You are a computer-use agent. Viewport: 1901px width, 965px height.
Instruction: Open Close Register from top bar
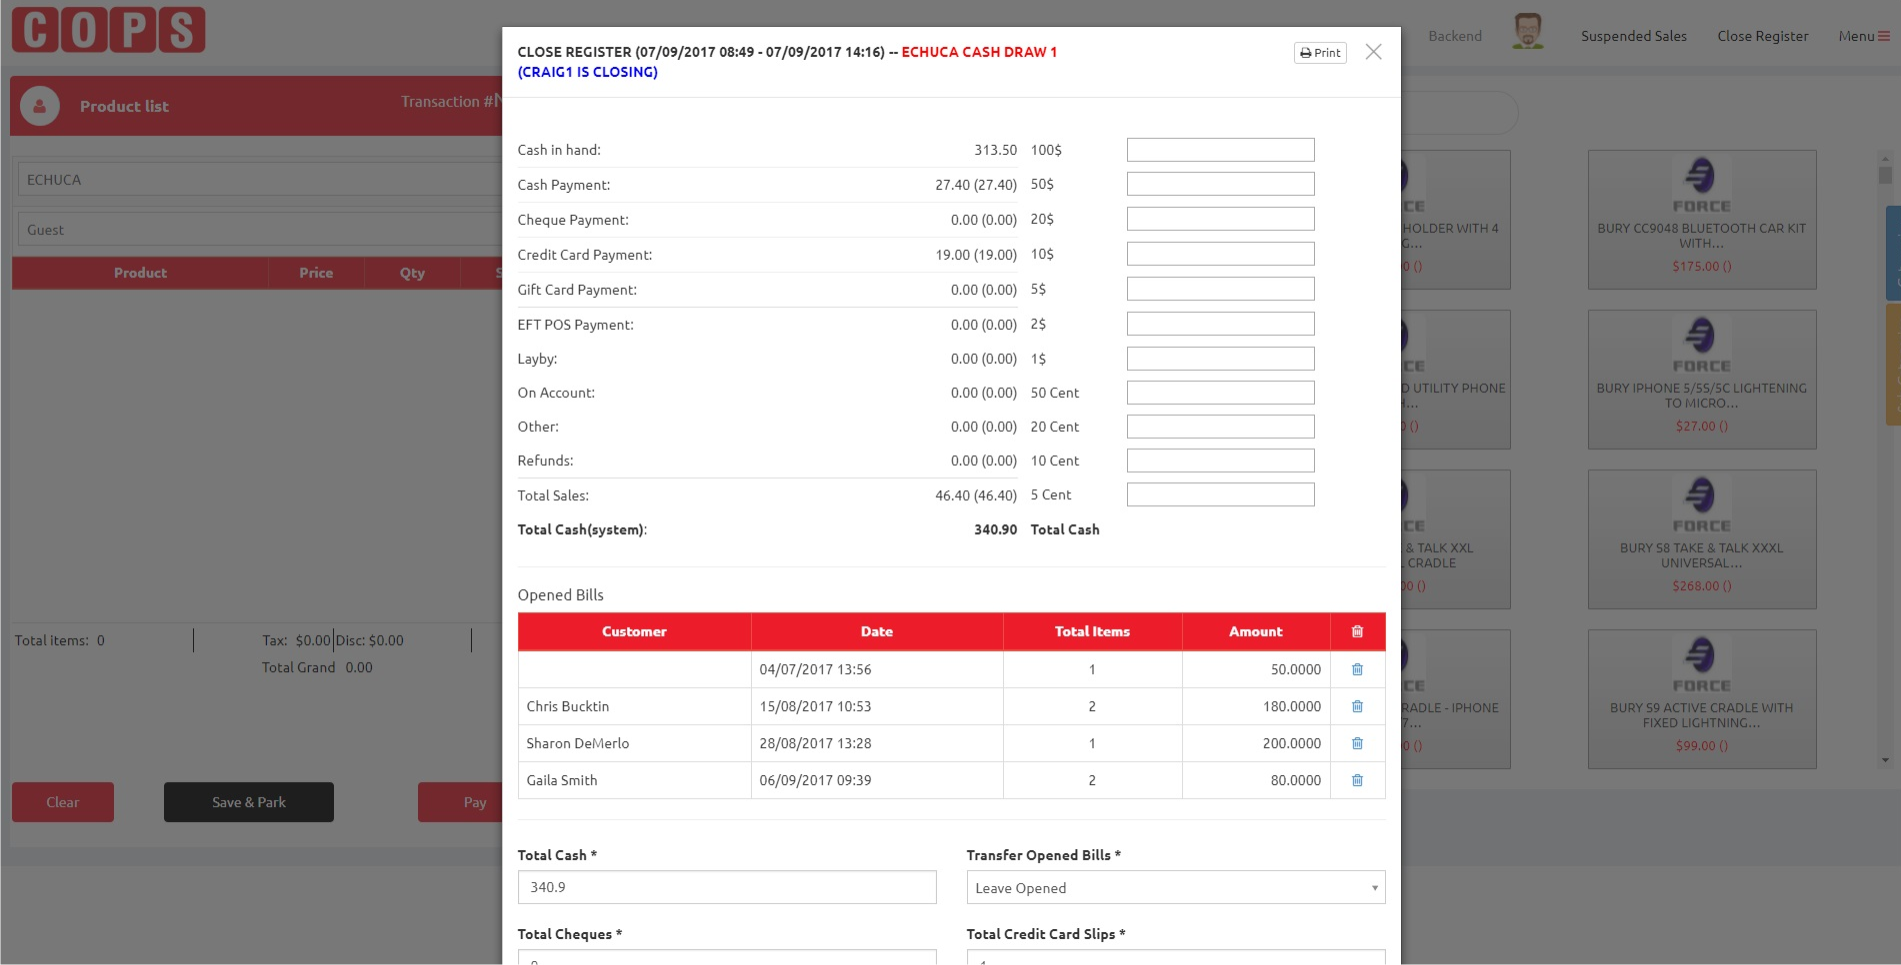[x=1762, y=36]
